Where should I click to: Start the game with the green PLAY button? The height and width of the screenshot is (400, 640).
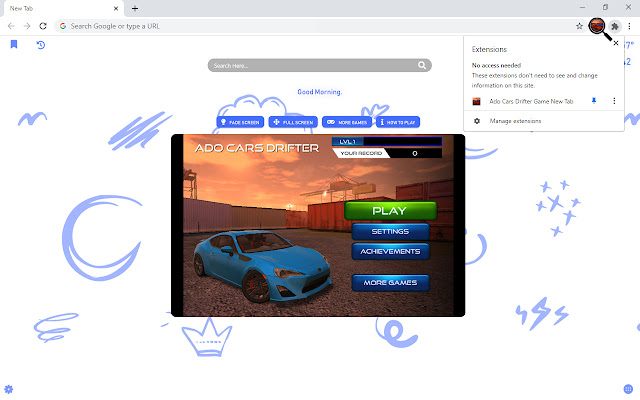pos(390,211)
